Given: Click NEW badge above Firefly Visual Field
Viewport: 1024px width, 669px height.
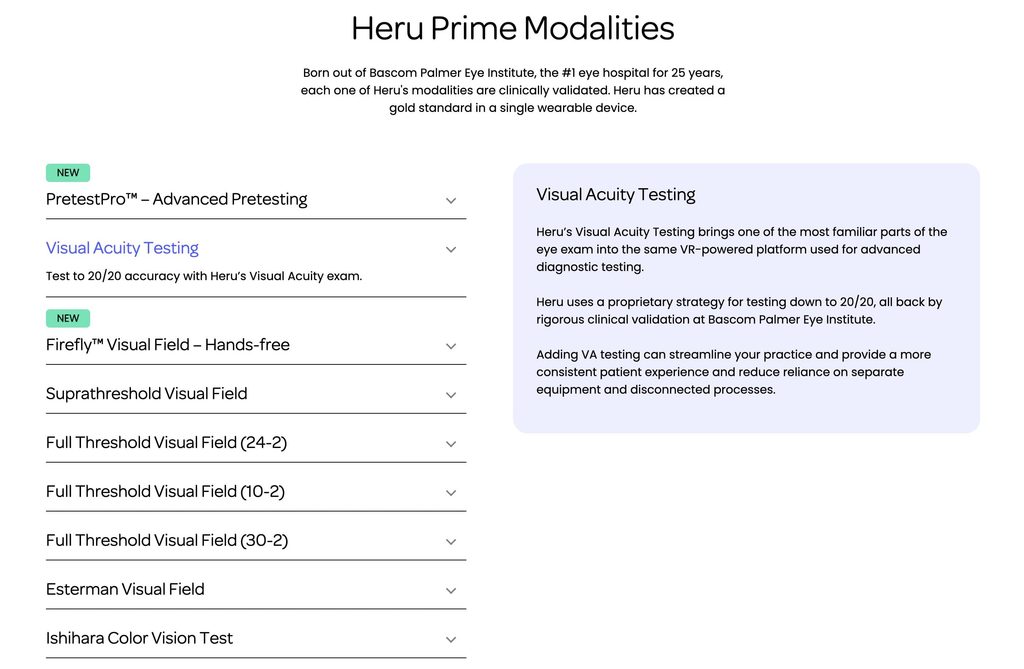Looking at the screenshot, I should 68,318.
